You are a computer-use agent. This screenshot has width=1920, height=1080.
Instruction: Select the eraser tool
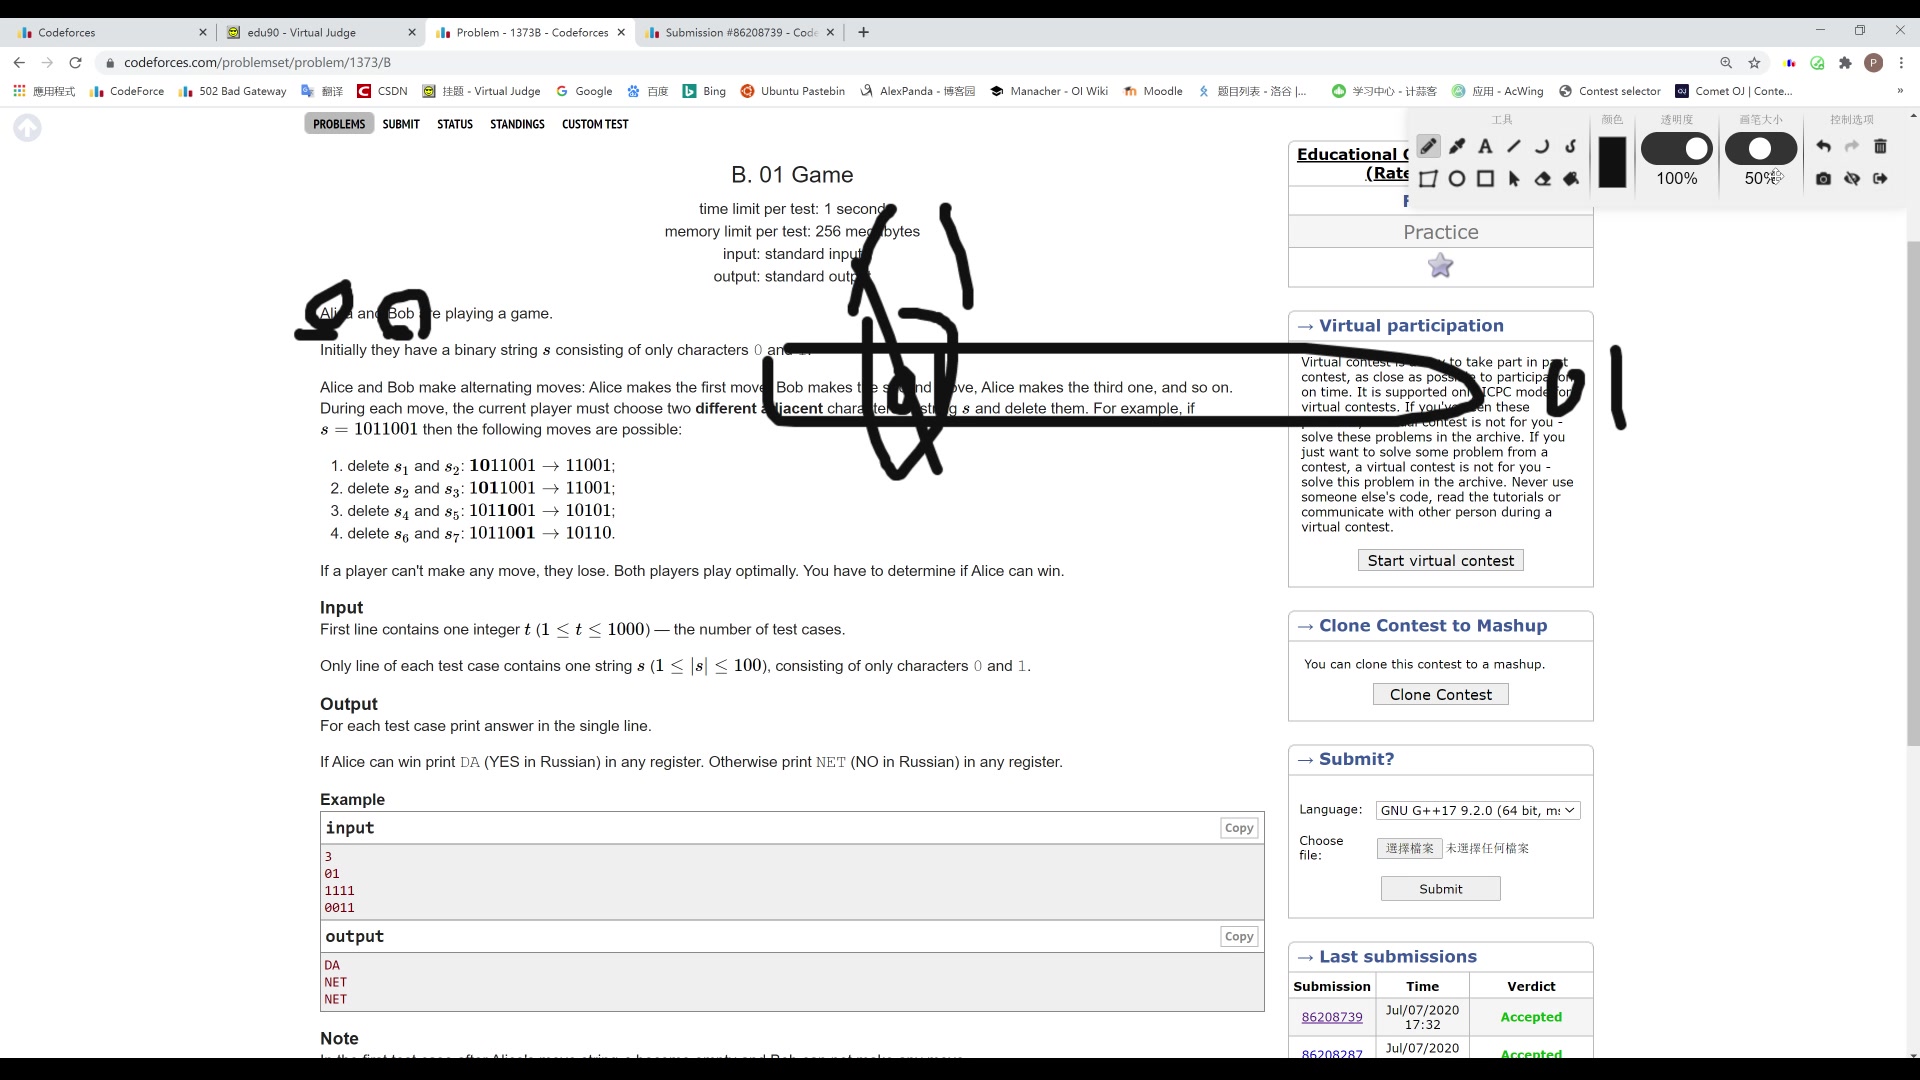(x=1542, y=179)
